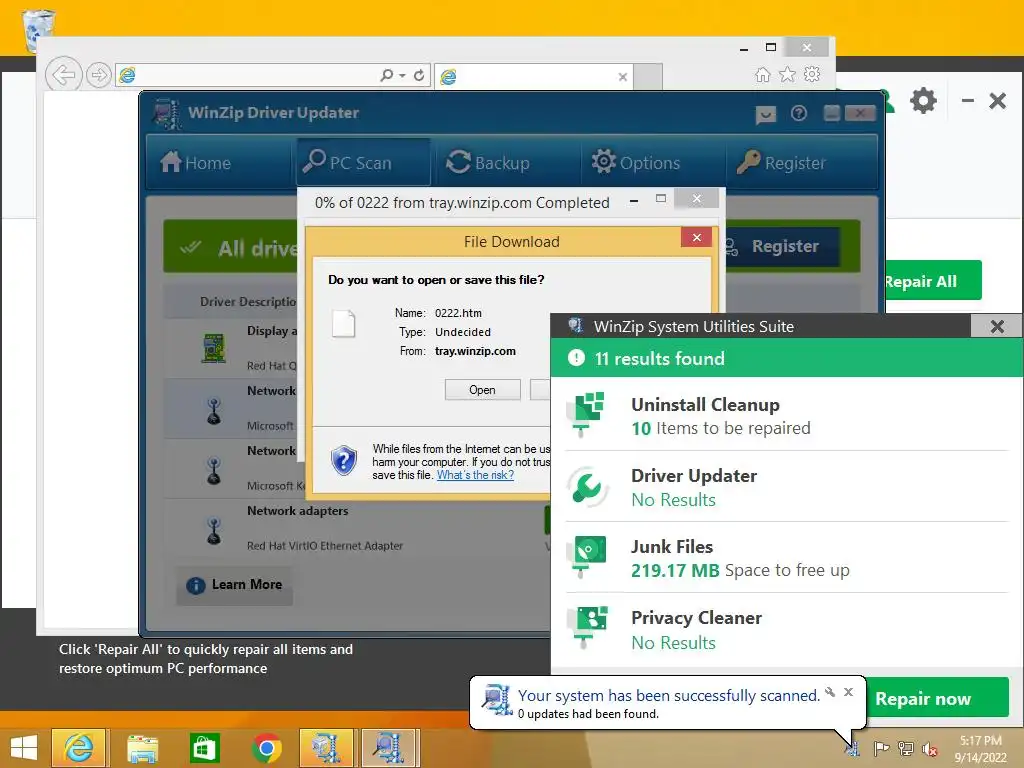Click the "11 results found" alert icon

[576, 358]
